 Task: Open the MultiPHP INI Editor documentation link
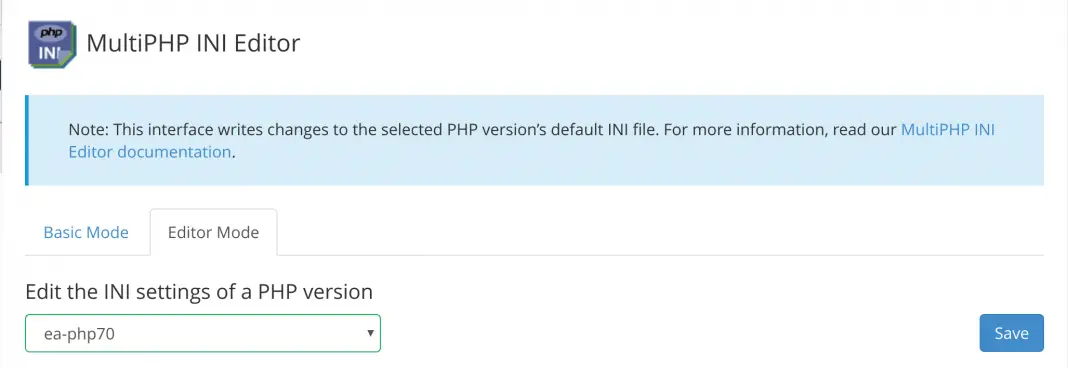947,129
